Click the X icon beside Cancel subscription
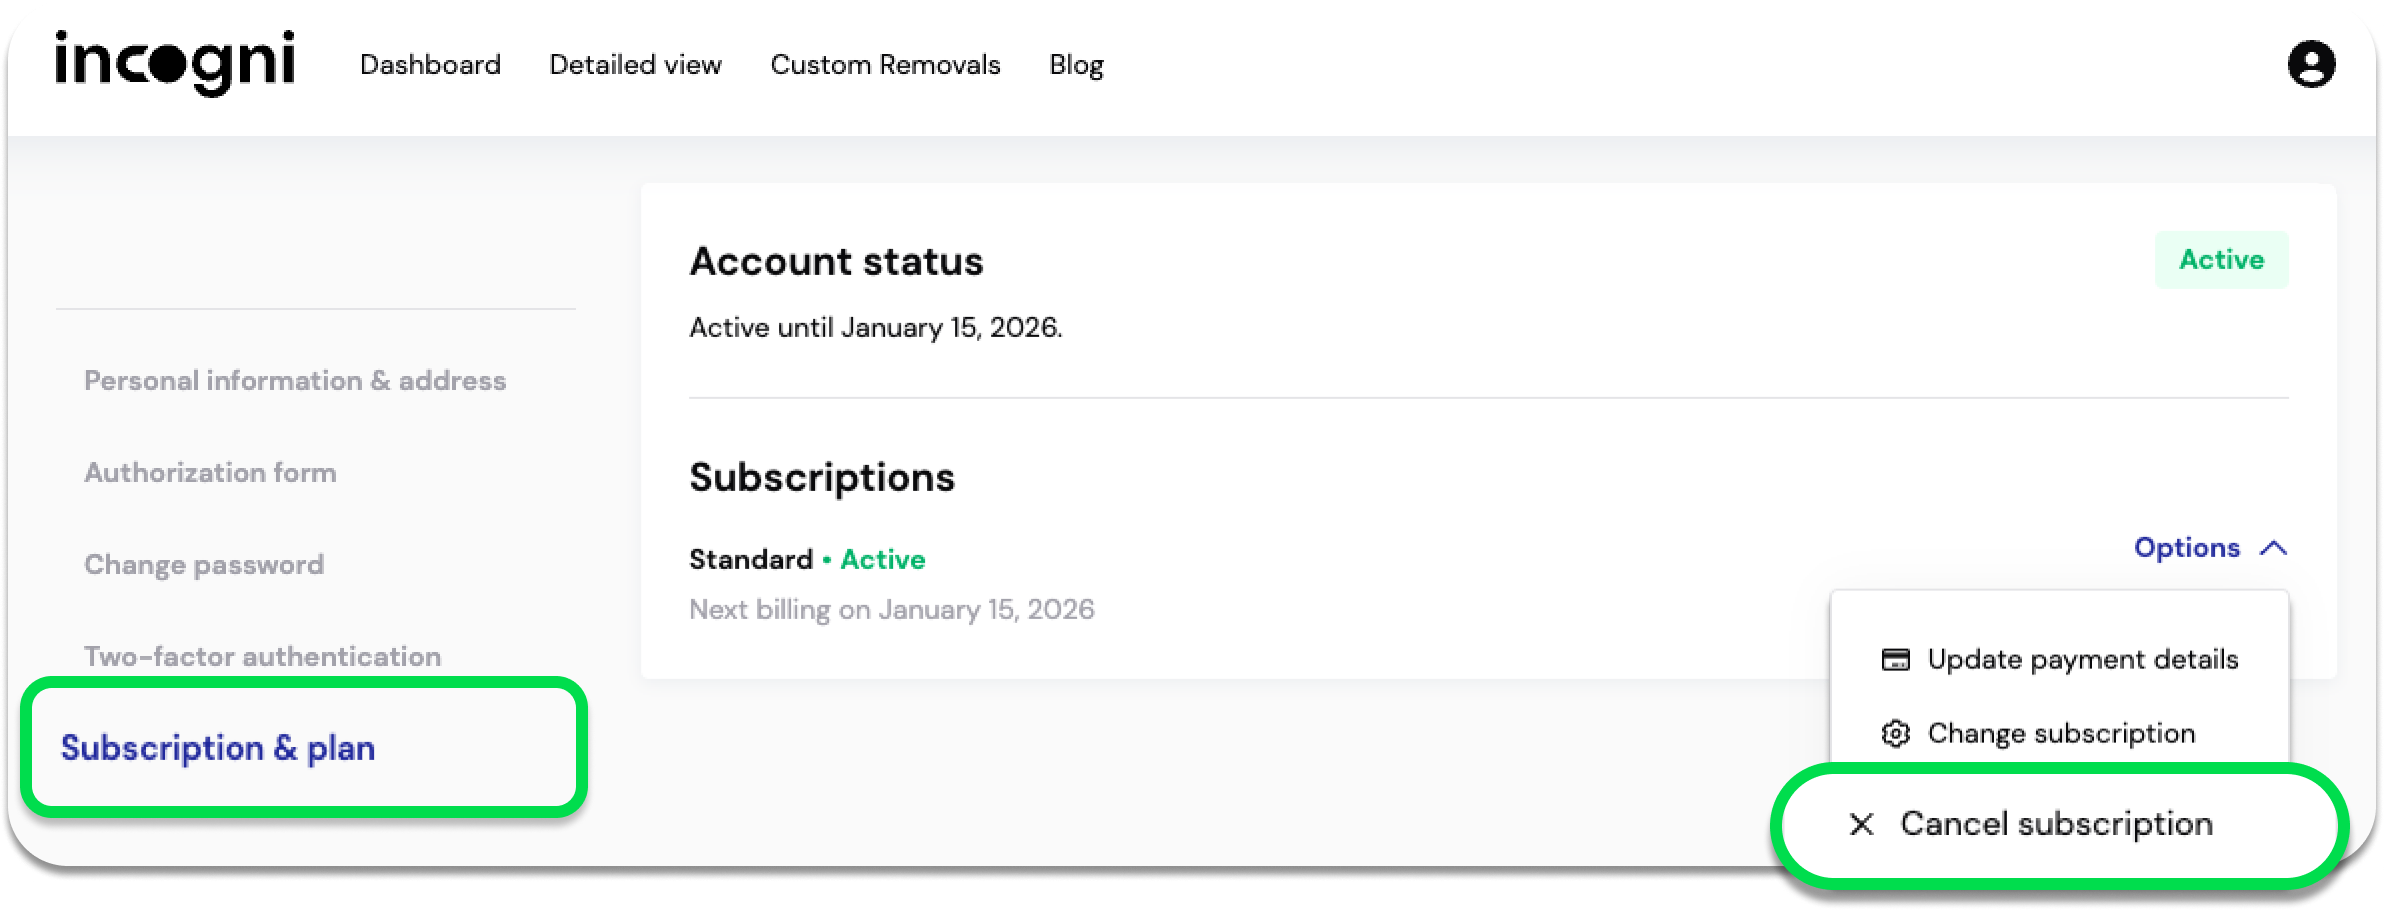This screenshot has width=2384, height=910. (1861, 824)
